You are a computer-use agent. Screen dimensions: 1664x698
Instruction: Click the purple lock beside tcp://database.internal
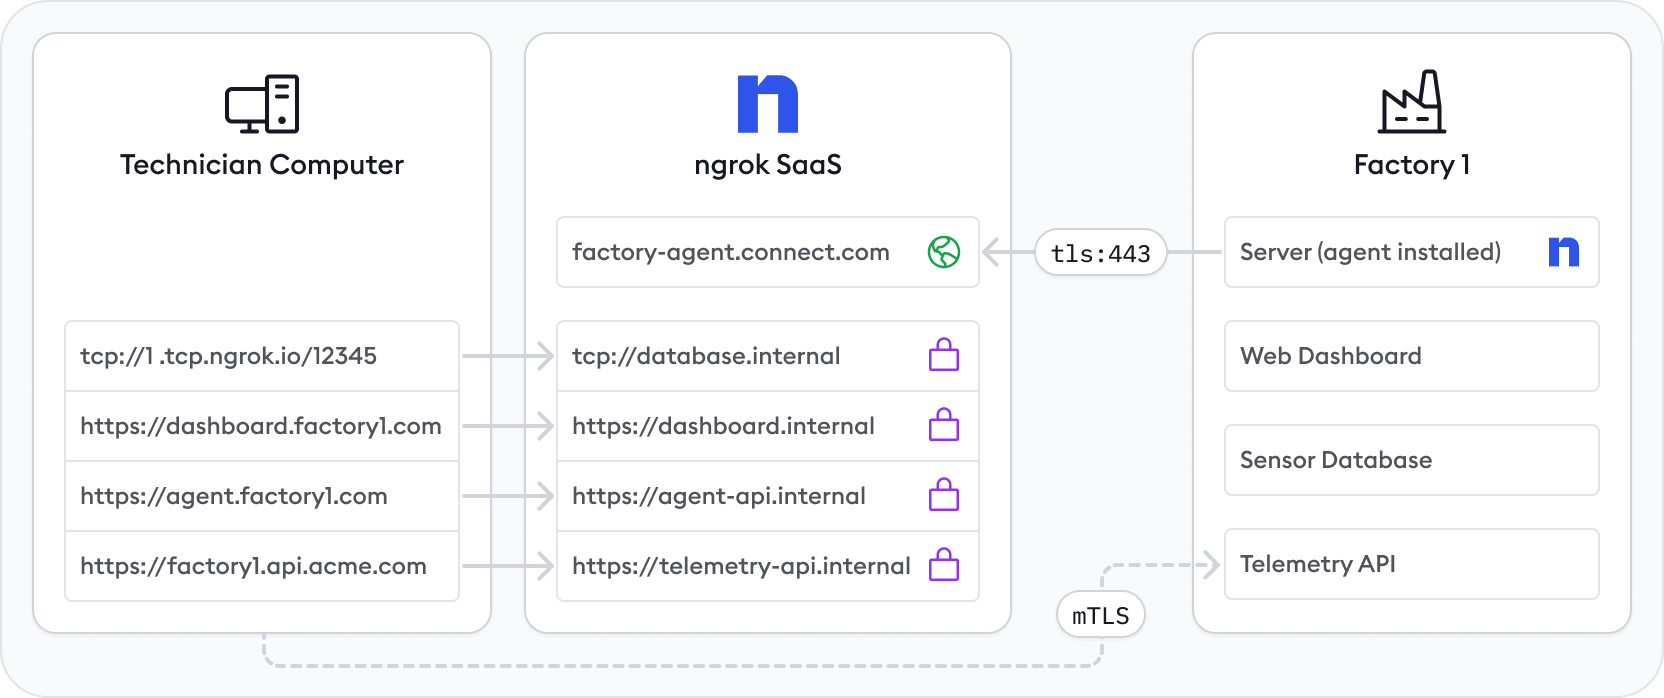coord(943,355)
